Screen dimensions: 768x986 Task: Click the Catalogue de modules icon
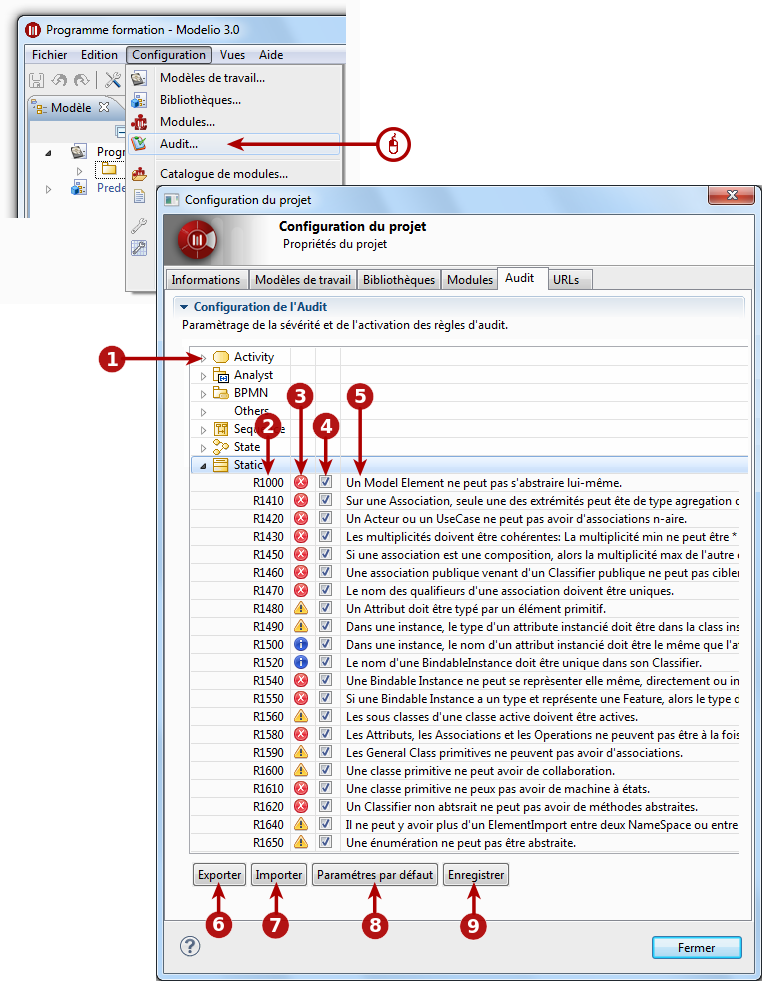click(139, 174)
